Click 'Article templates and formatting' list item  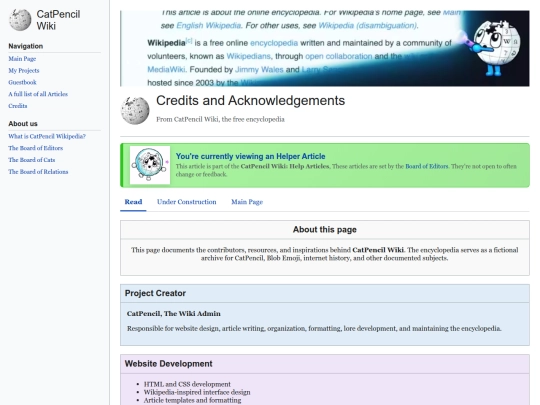click(x=193, y=400)
